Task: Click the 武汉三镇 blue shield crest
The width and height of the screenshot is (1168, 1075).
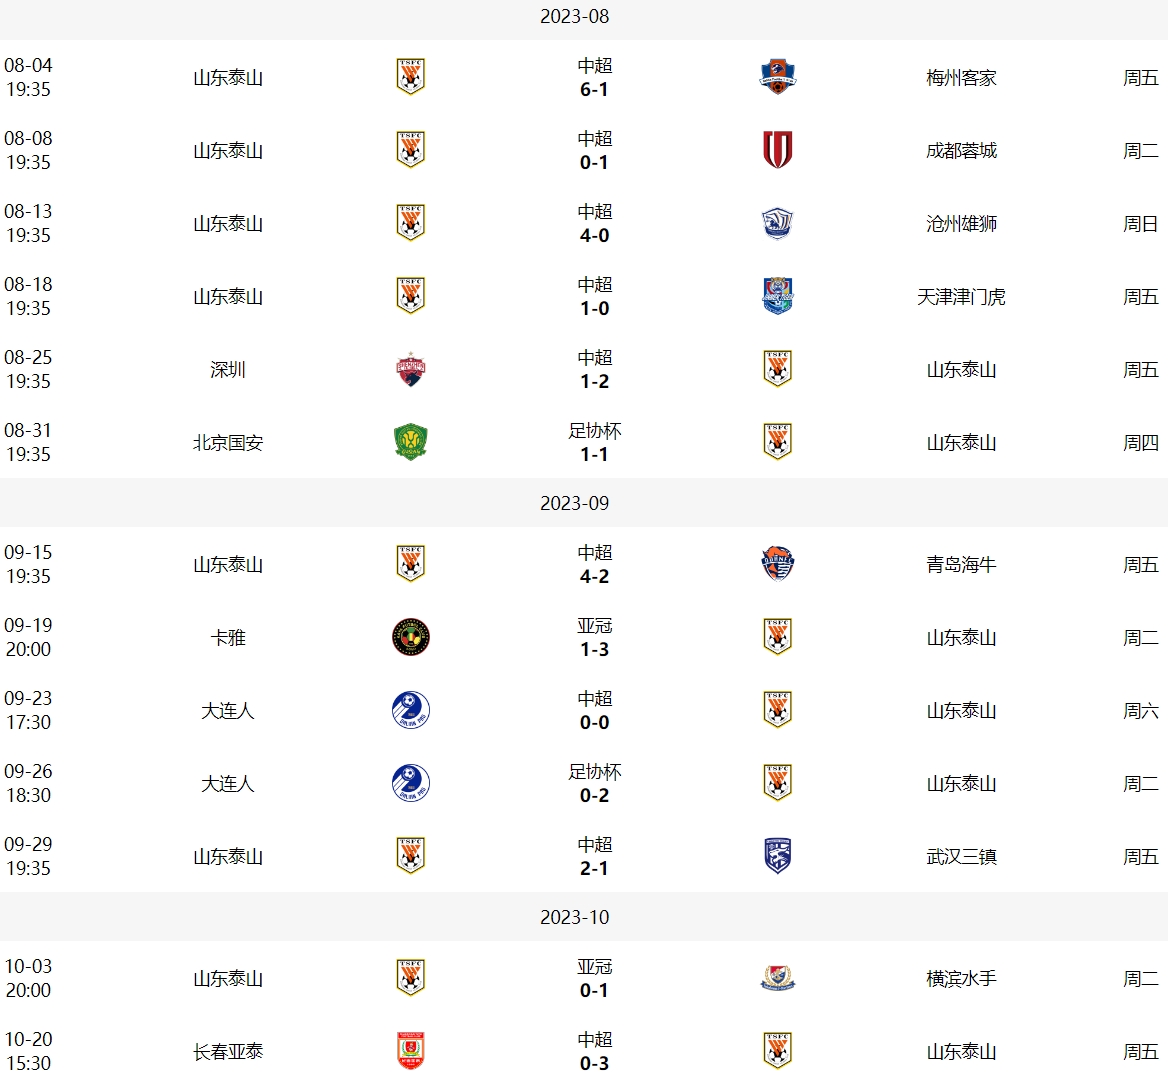Action: (x=778, y=856)
